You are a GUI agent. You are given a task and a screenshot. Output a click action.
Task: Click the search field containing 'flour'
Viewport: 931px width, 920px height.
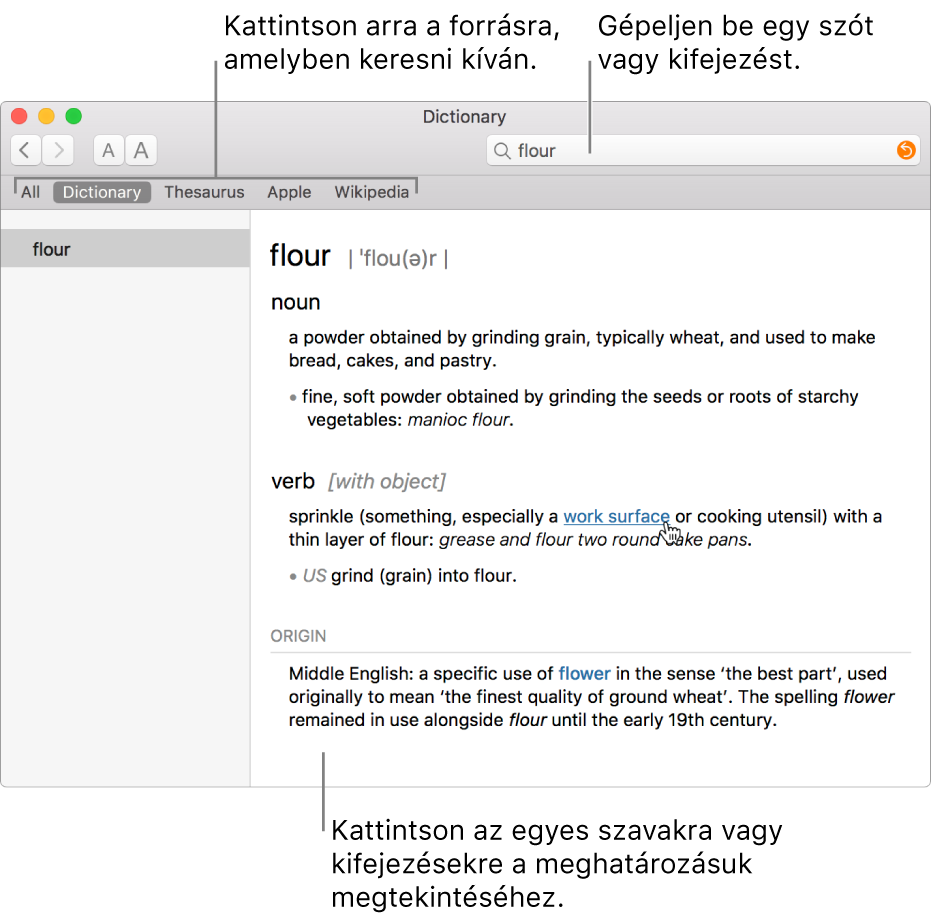(x=703, y=150)
